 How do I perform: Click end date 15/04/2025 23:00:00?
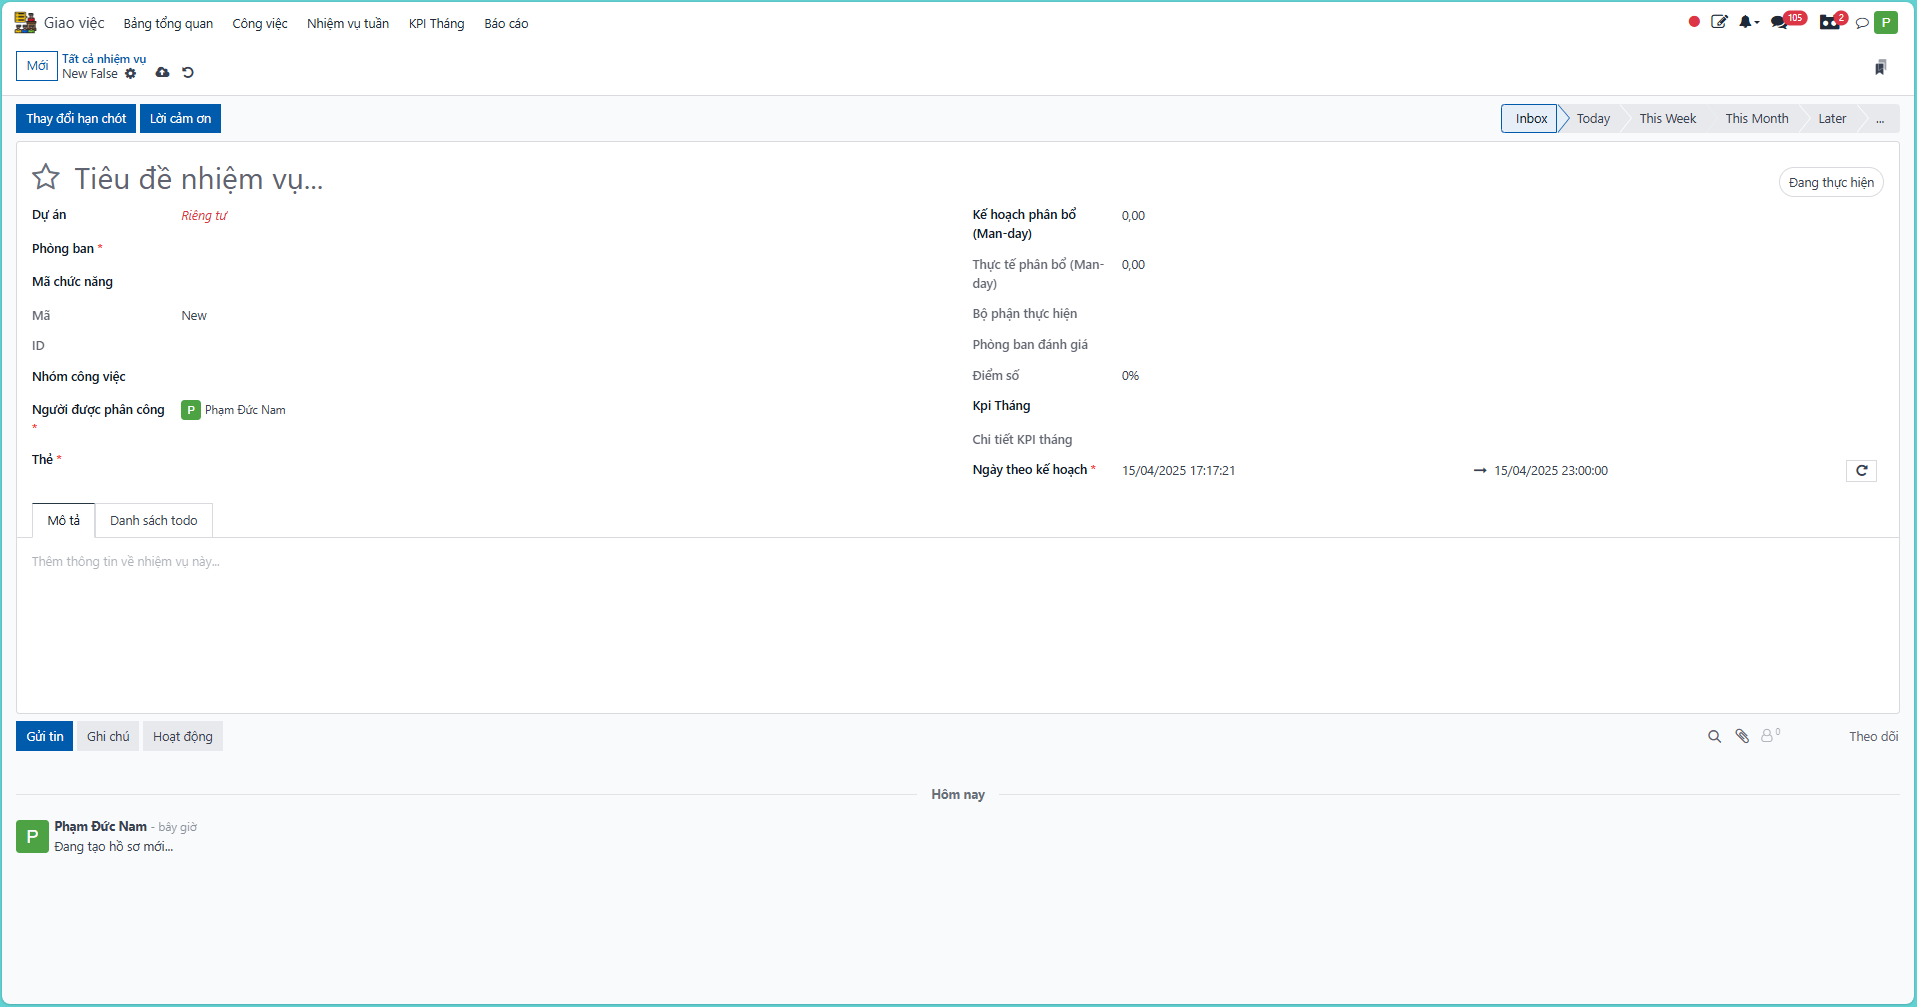click(x=1551, y=471)
